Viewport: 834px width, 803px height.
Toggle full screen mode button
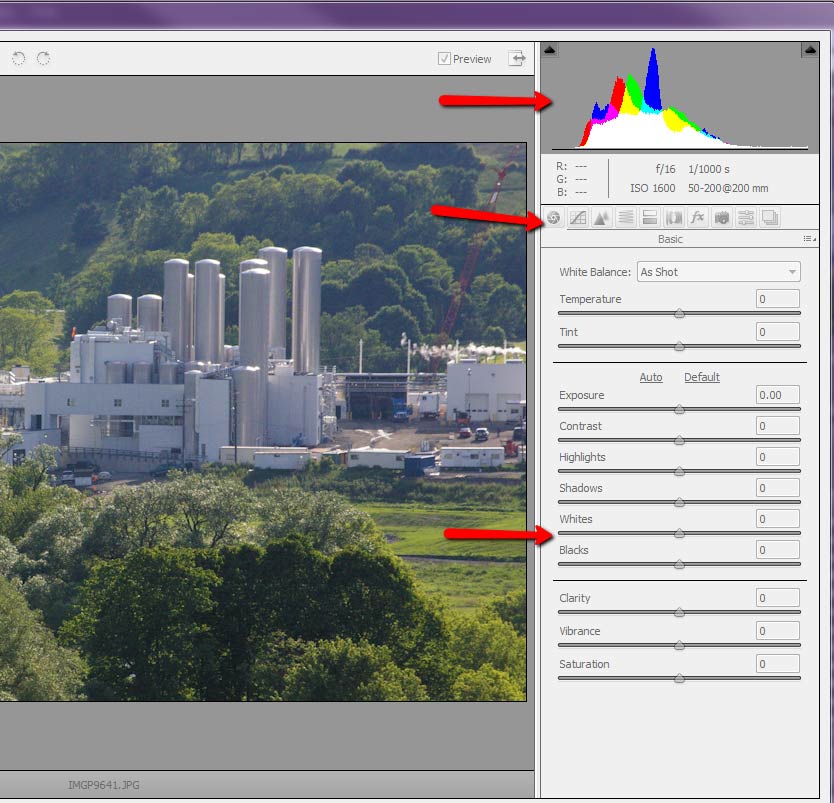tap(517, 59)
